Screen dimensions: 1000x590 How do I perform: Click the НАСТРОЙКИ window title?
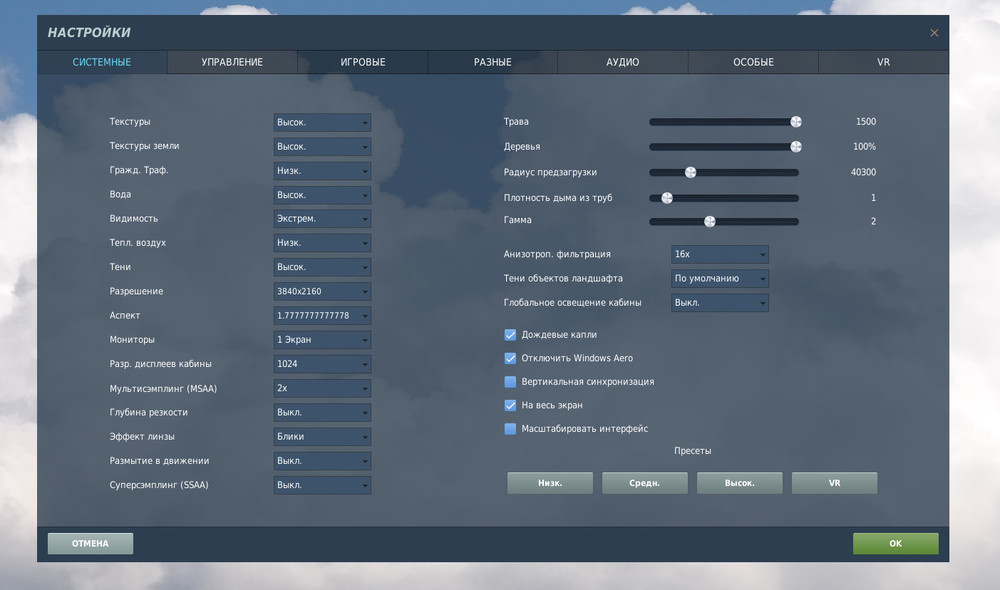[x=89, y=33]
